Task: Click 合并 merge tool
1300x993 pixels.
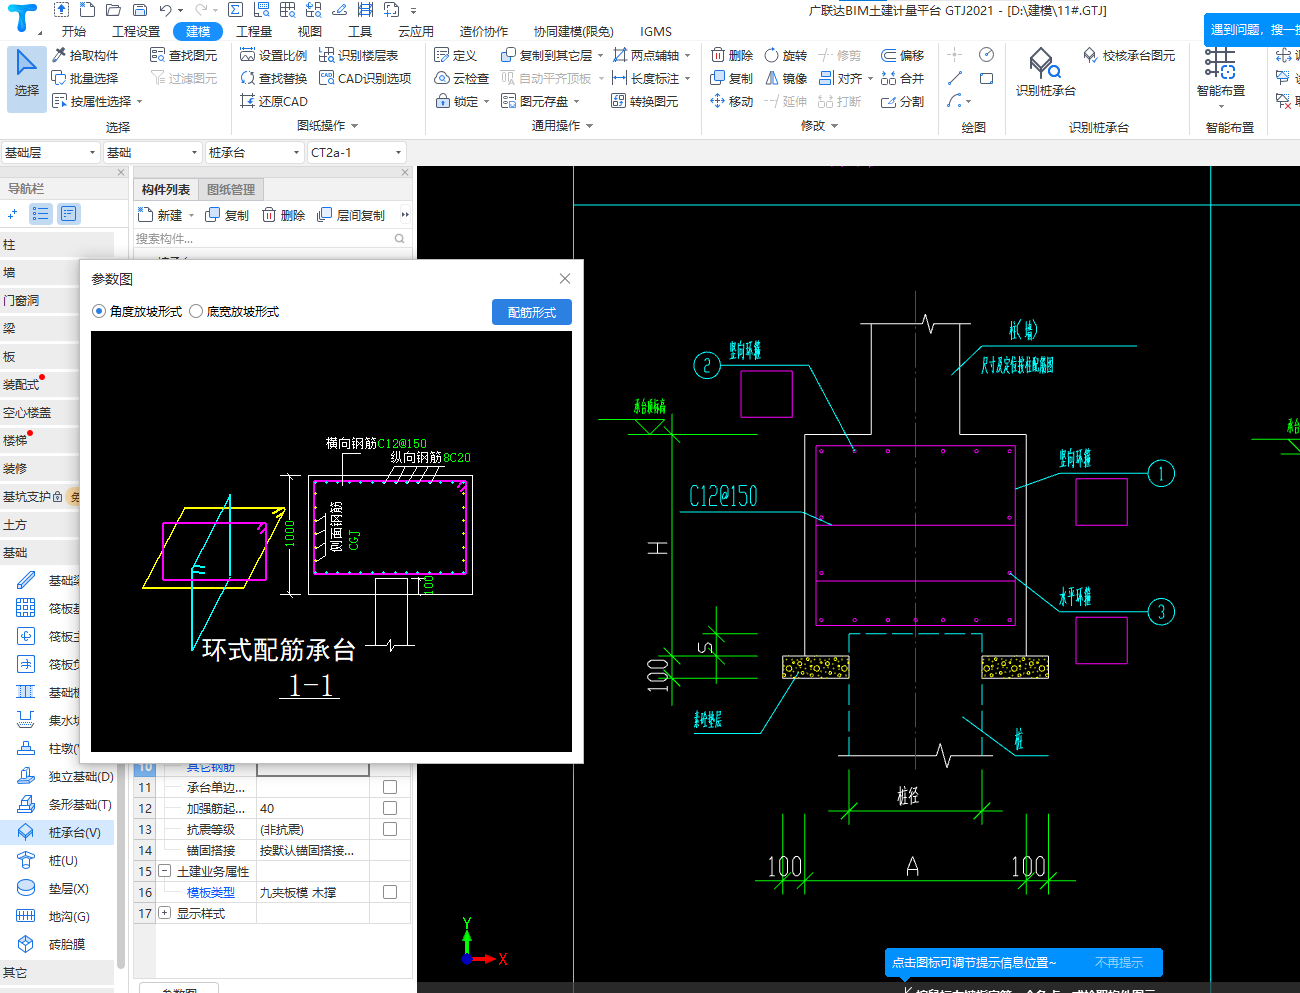Action: (x=903, y=78)
